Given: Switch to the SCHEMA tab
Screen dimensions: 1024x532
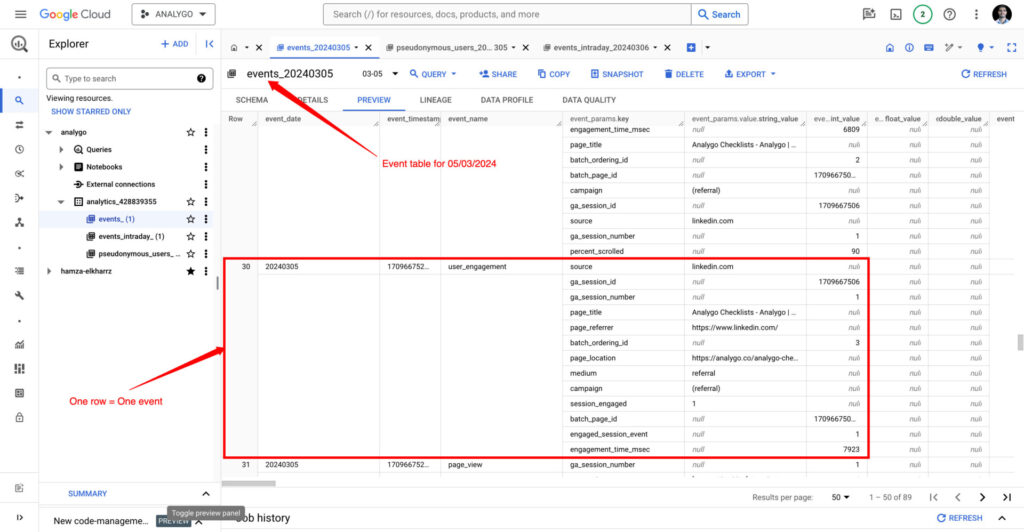Looking at the screenshot, I should pos(251,100).
